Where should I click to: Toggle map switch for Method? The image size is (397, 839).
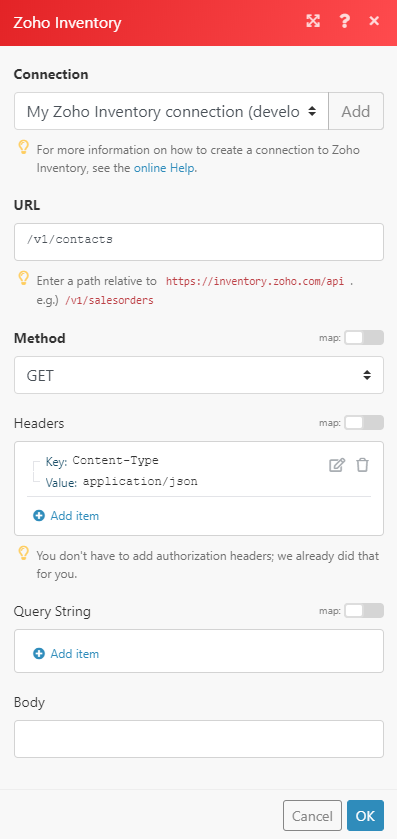364,338
